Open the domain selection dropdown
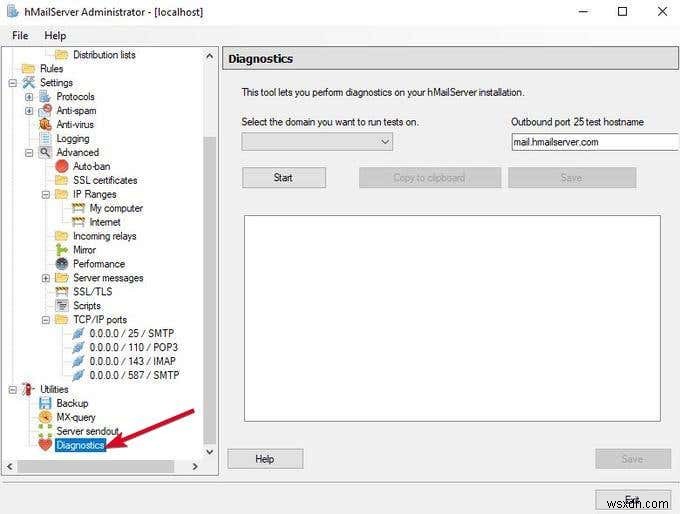Viewport: 680px width, 514px height. [x=317, y=142]
